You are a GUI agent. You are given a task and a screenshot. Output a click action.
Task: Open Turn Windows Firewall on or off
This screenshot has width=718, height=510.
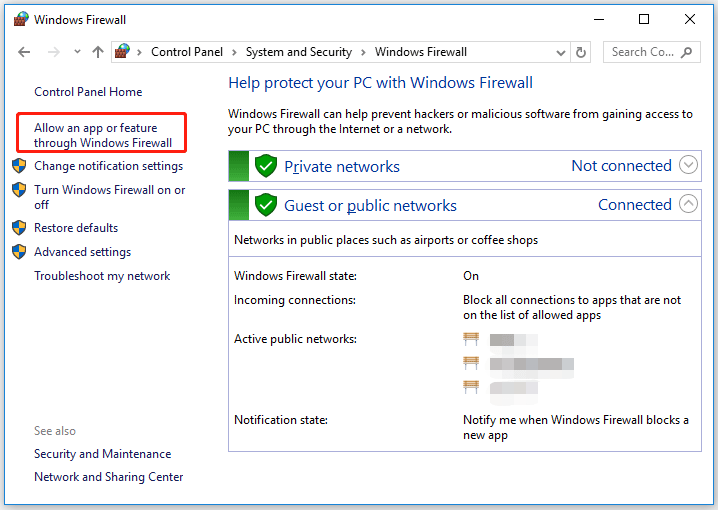(109, 197)
